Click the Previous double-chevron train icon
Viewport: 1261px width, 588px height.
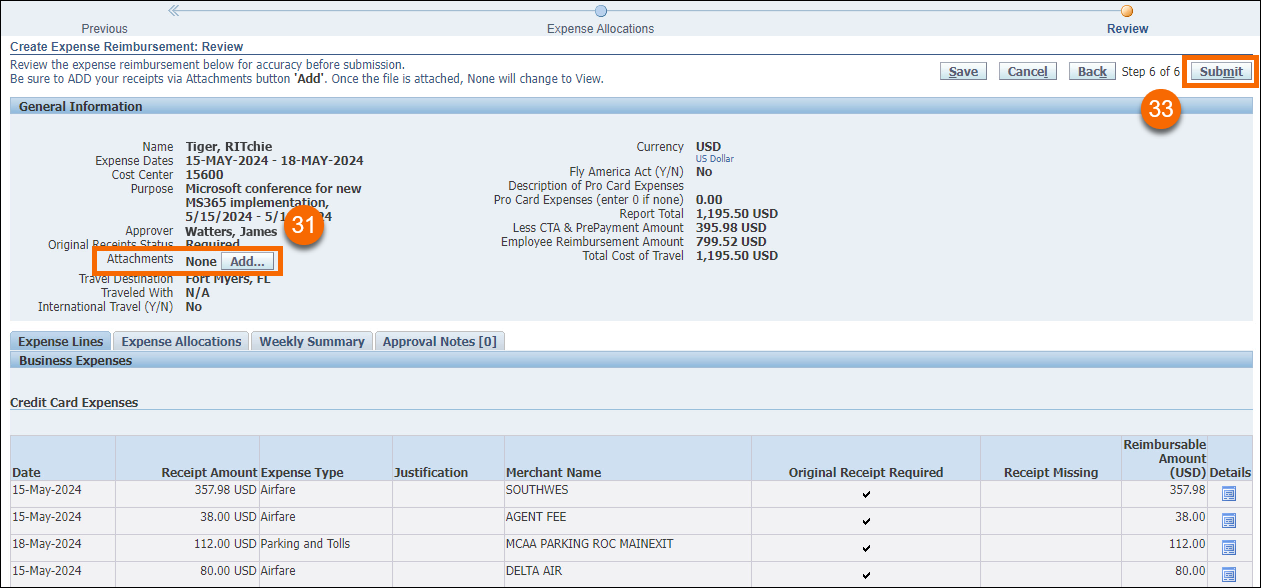pos(174,11)
